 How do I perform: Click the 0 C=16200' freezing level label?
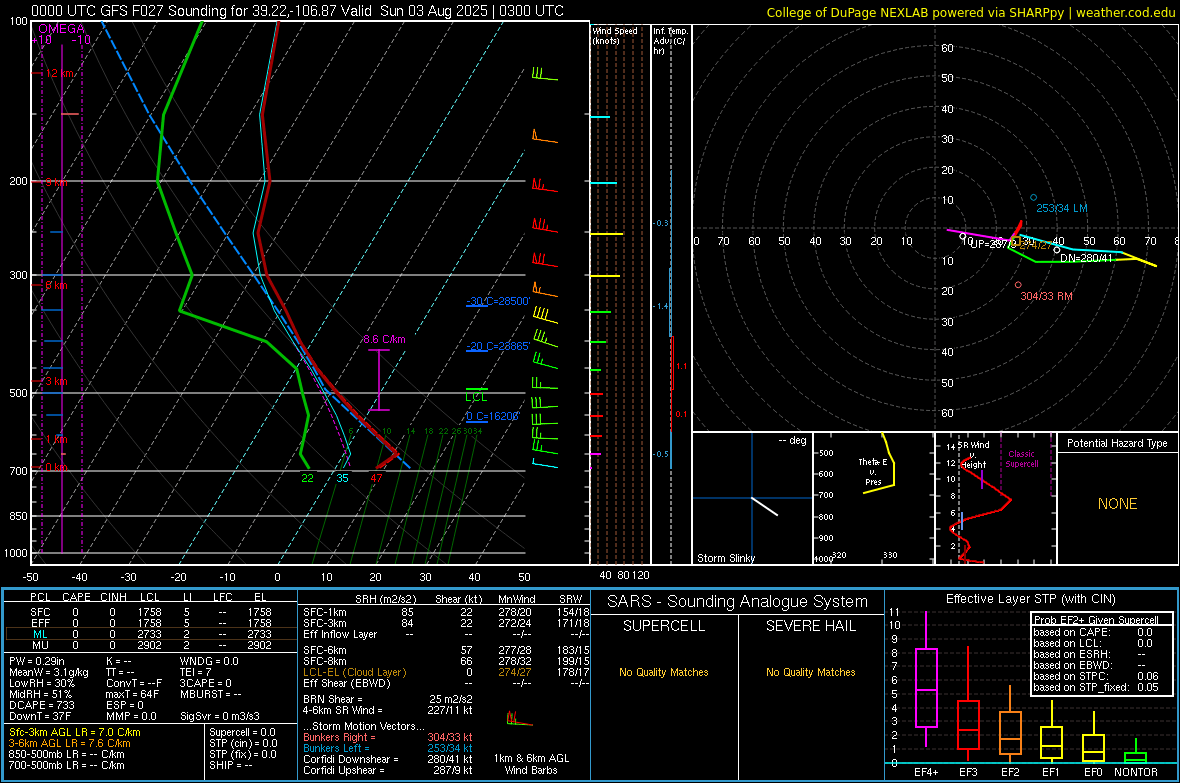point(492,416)
